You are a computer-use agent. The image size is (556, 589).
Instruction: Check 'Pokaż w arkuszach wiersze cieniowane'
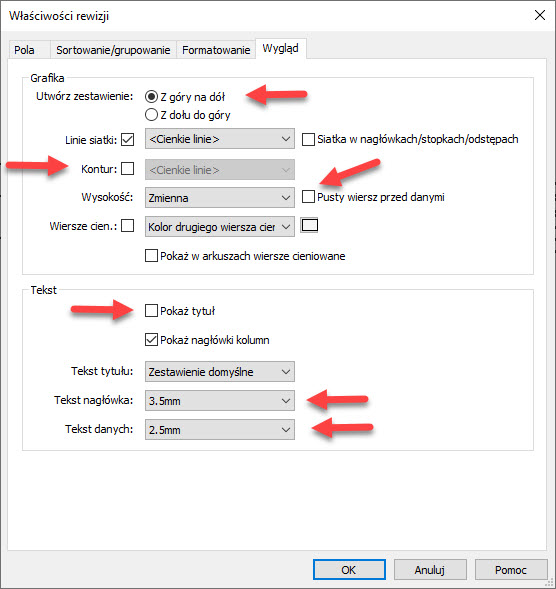[151, 256]
